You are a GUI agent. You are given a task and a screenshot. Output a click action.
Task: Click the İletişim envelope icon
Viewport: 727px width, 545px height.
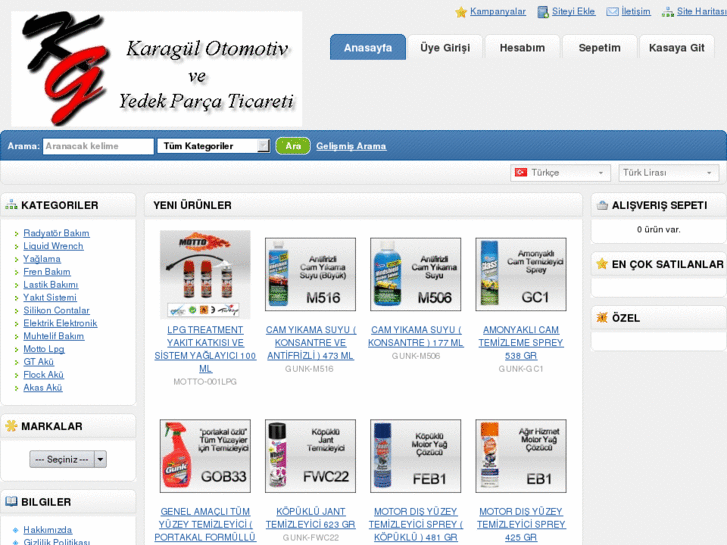[612, 12]
